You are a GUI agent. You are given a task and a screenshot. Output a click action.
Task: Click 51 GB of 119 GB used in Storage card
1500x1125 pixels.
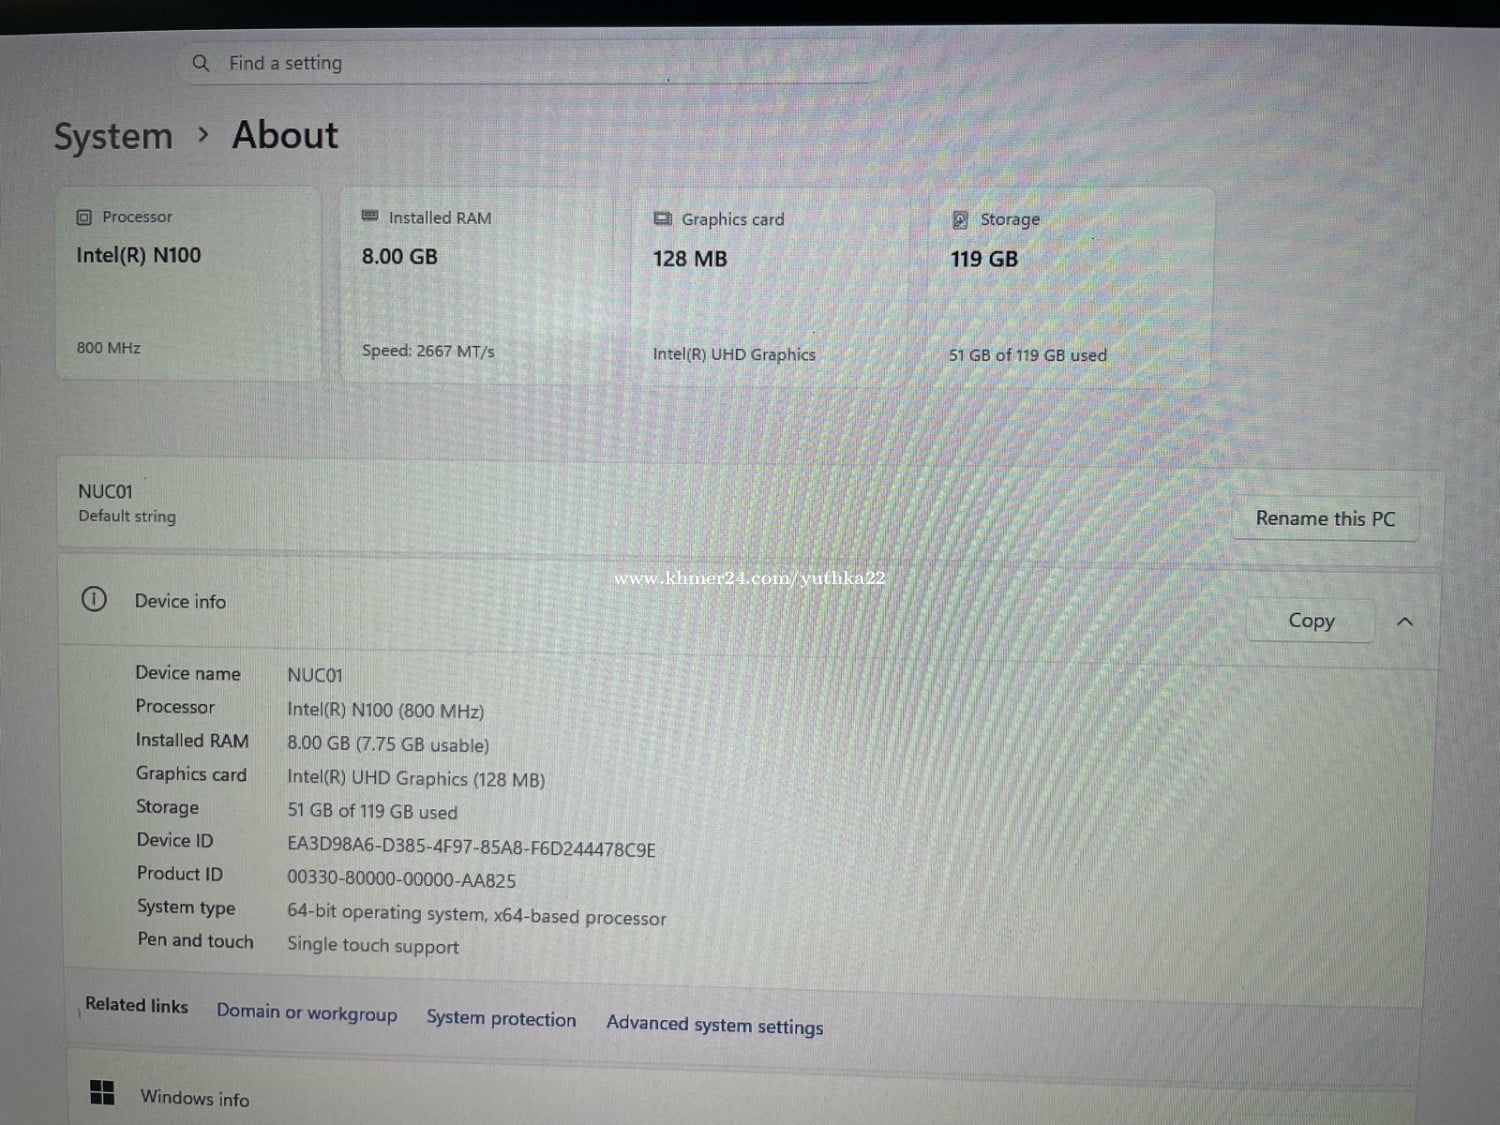(x=1028, y=355)
